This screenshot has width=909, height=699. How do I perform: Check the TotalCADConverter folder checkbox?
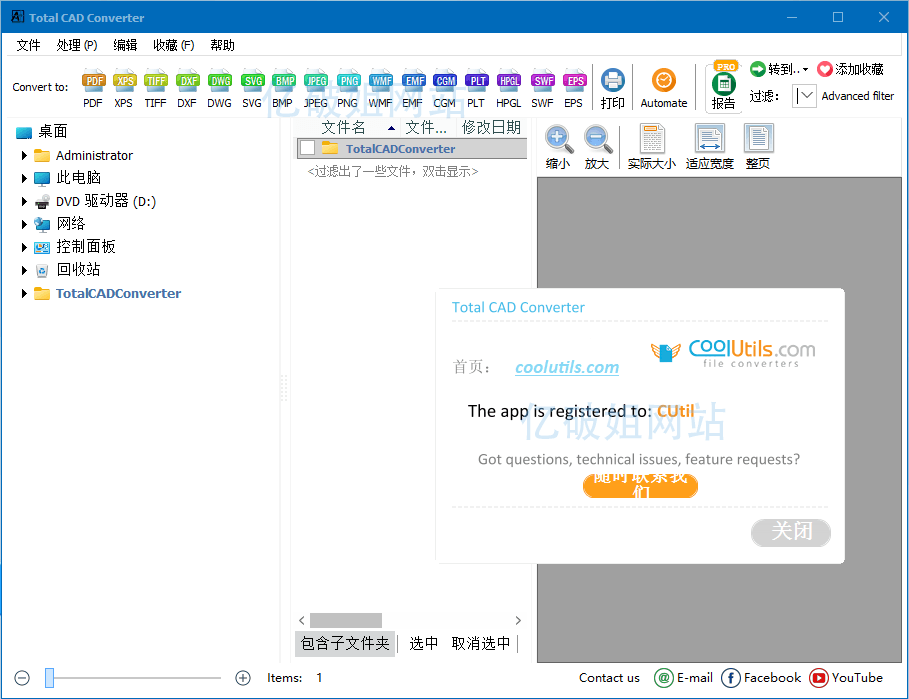pos(306,148)
